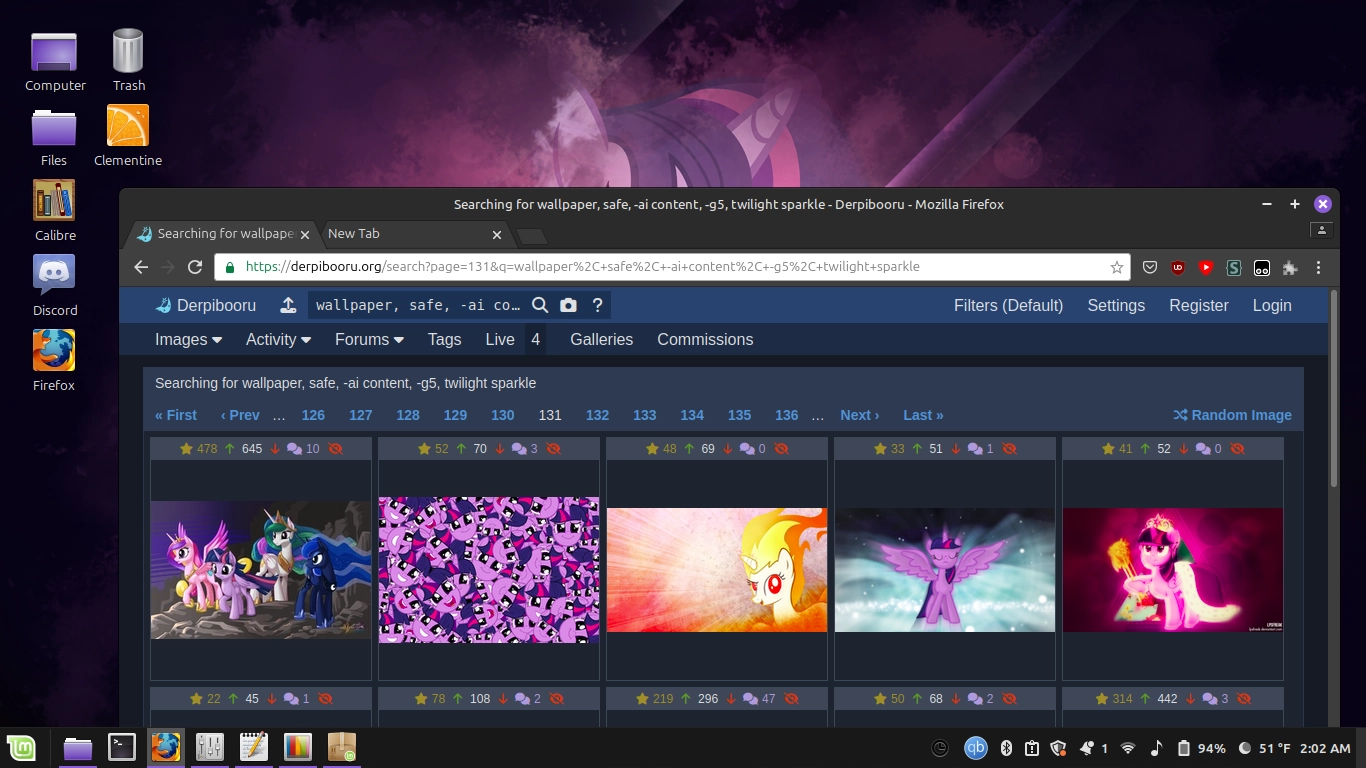Expand the Forums dropdown menu

[369, 339]
